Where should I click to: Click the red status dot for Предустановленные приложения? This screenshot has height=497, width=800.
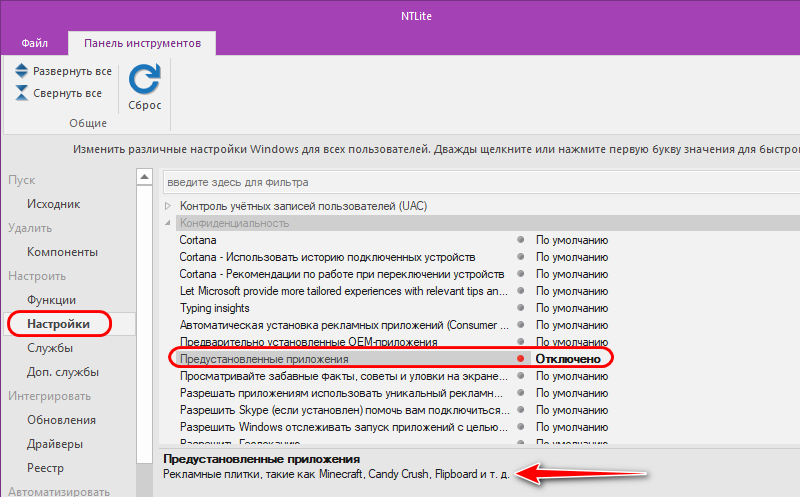click(x=520, y=359)
